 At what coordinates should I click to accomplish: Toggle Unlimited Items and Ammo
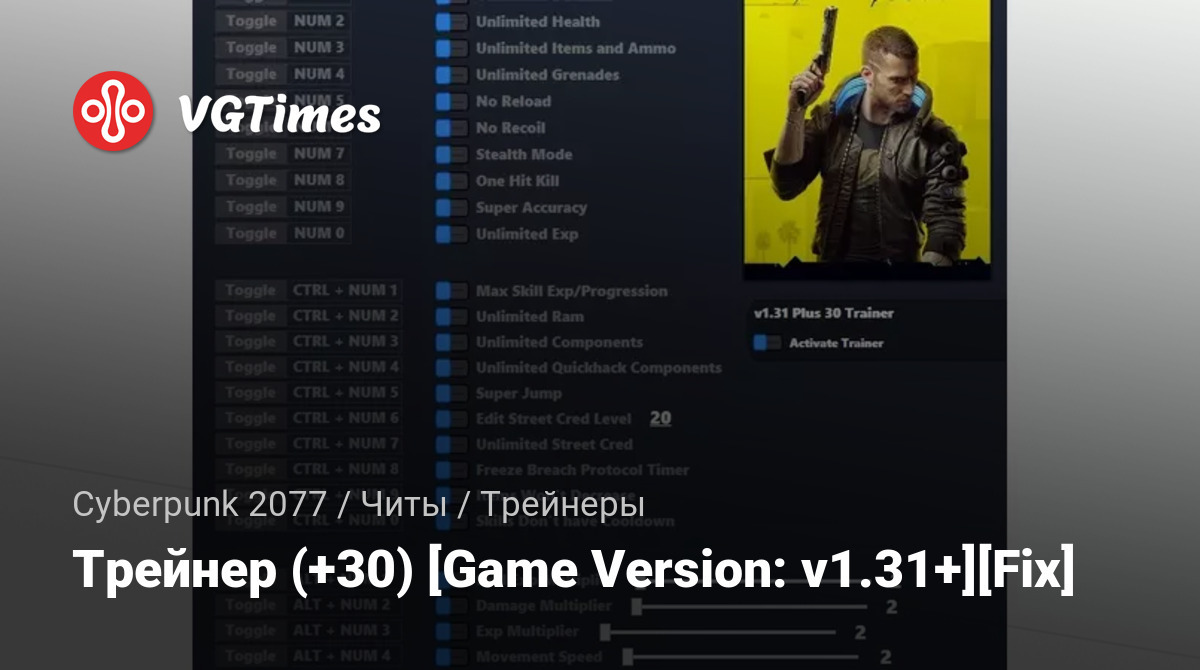point(452,48)
